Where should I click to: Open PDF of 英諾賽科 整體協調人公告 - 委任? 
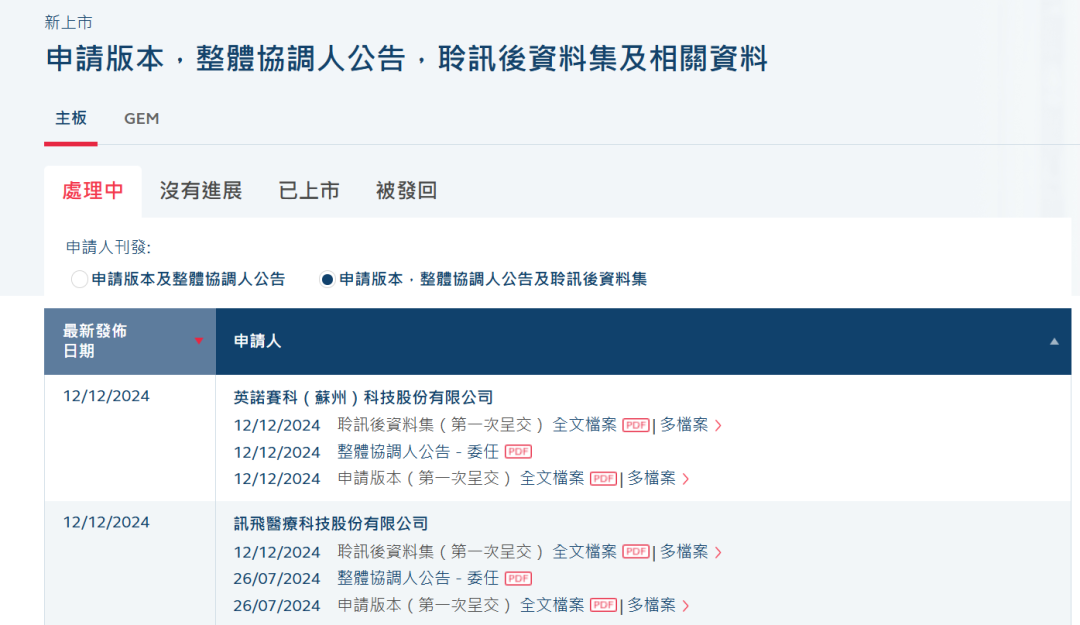click(x=518, y=451)
